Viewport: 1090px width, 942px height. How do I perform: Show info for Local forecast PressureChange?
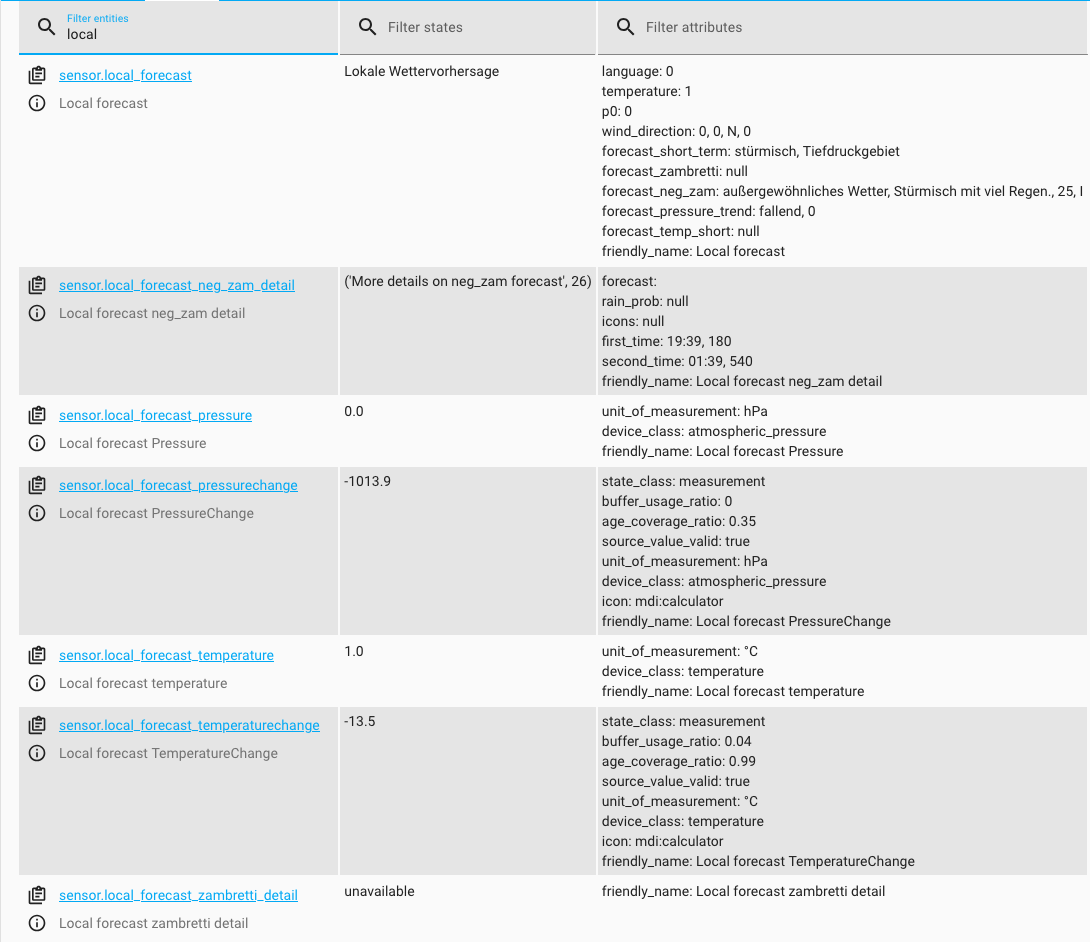[x=37, y=513]
